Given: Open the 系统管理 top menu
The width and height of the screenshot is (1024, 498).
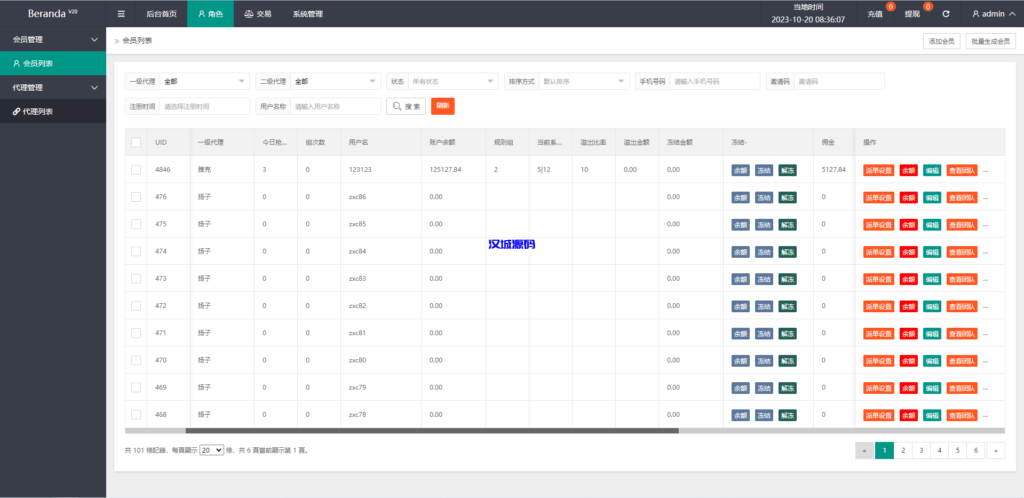Looking at the screenshot, I should coord(308,14).
